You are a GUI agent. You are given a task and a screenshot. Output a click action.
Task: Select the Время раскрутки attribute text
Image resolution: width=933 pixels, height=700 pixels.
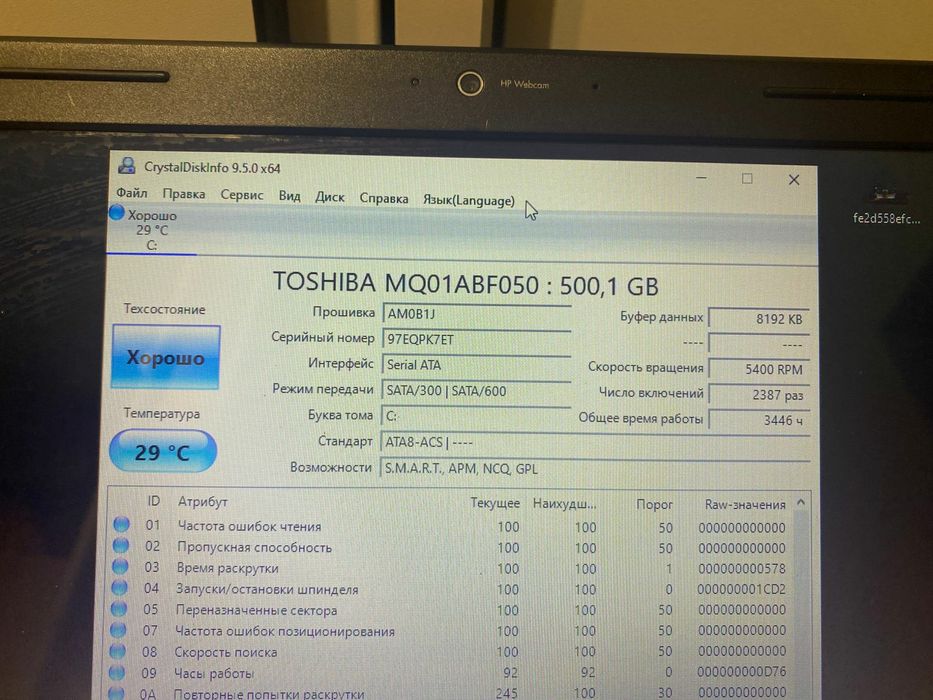(x=227, y=568)
